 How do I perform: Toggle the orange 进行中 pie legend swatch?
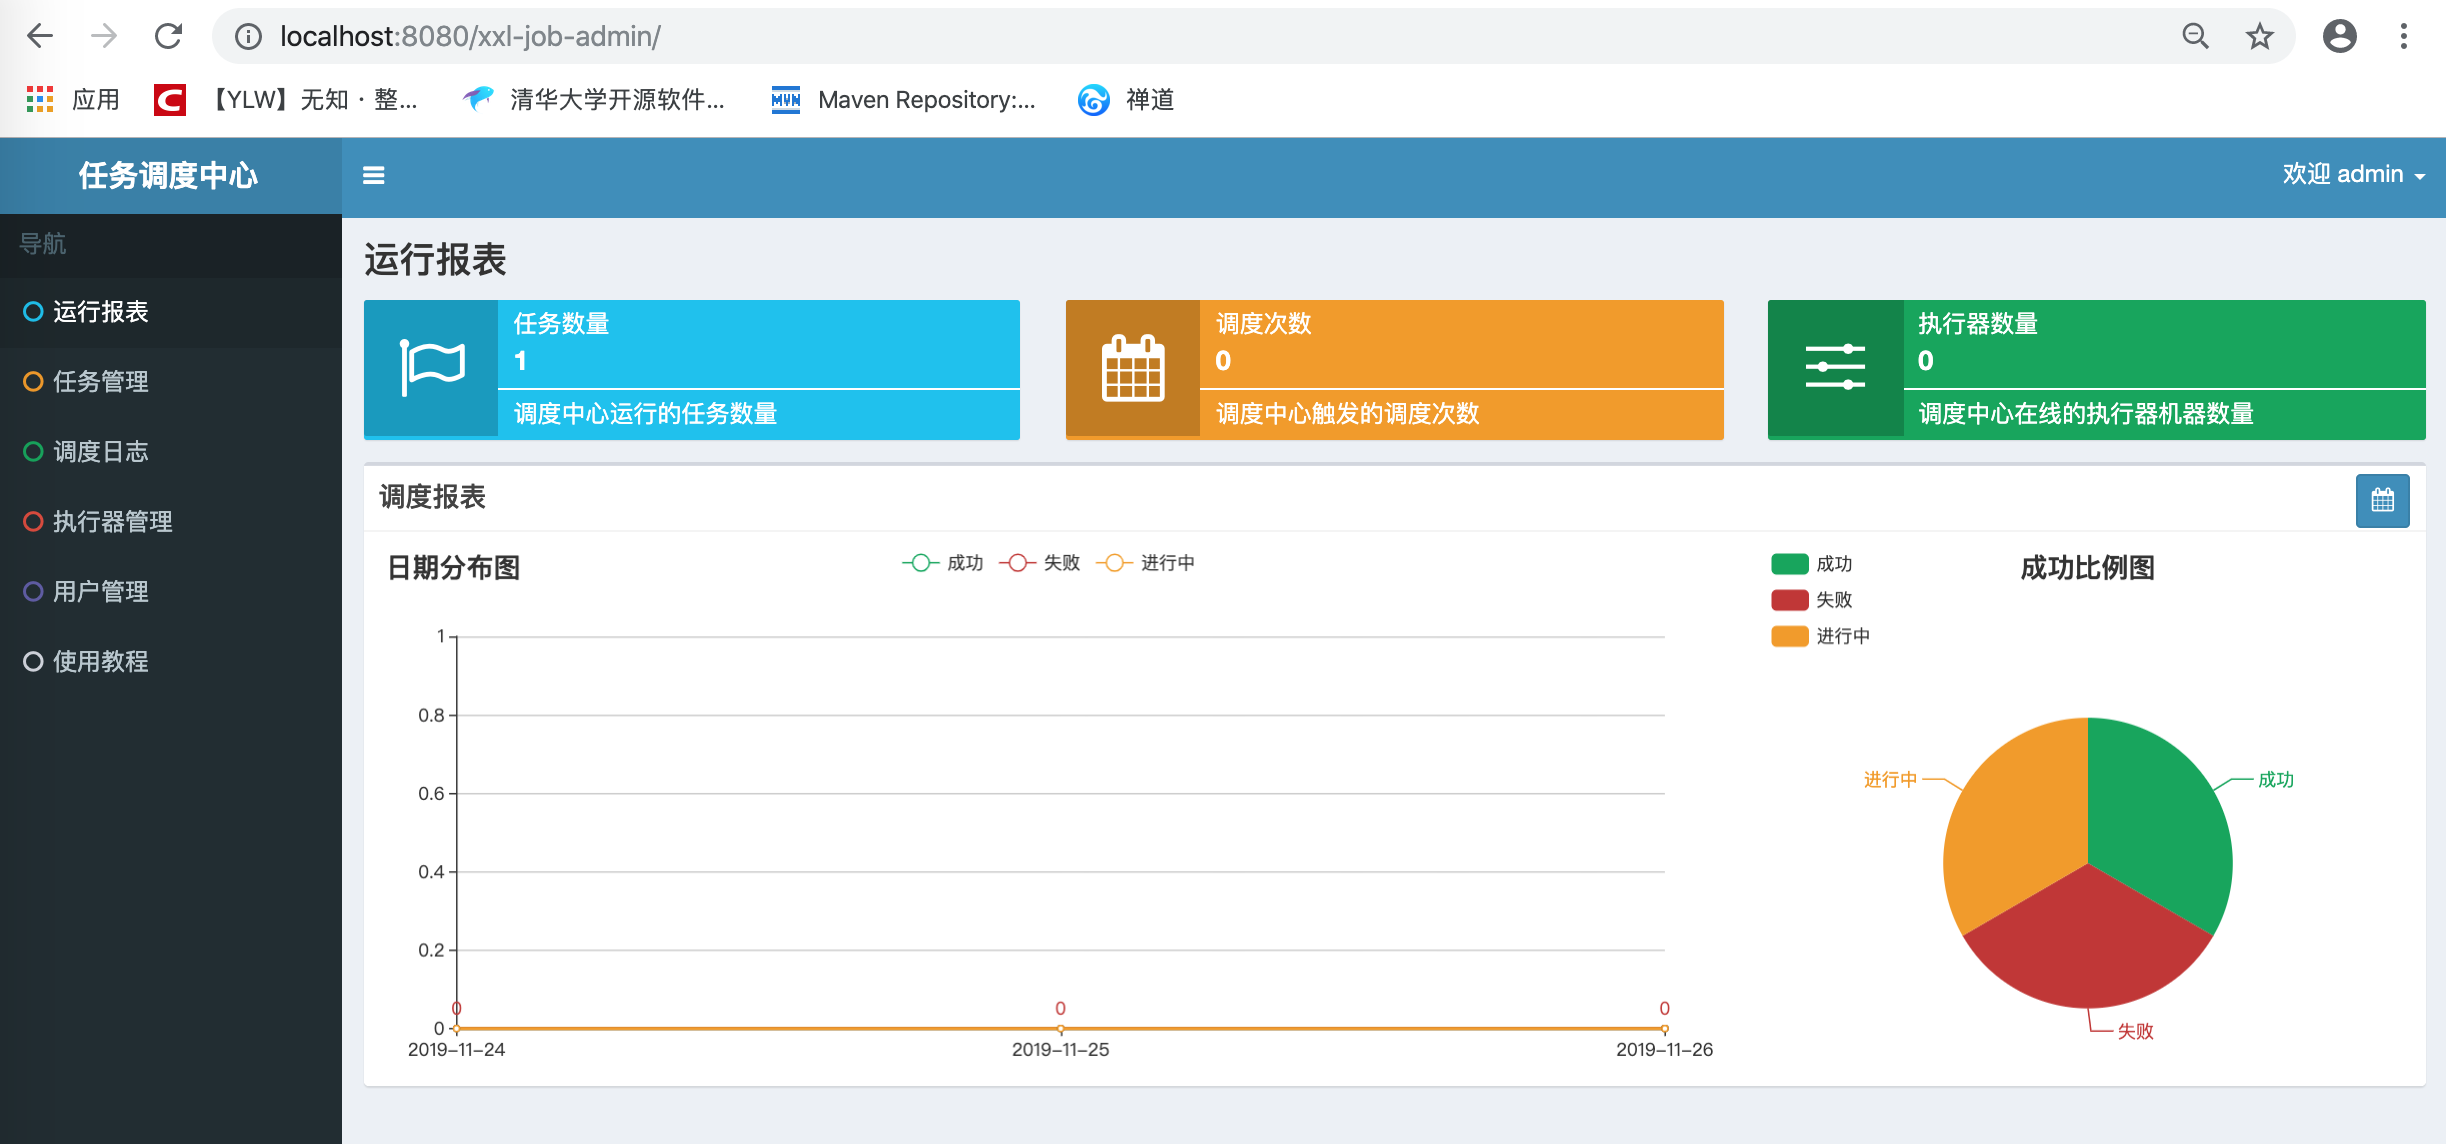coord(1789,636)
